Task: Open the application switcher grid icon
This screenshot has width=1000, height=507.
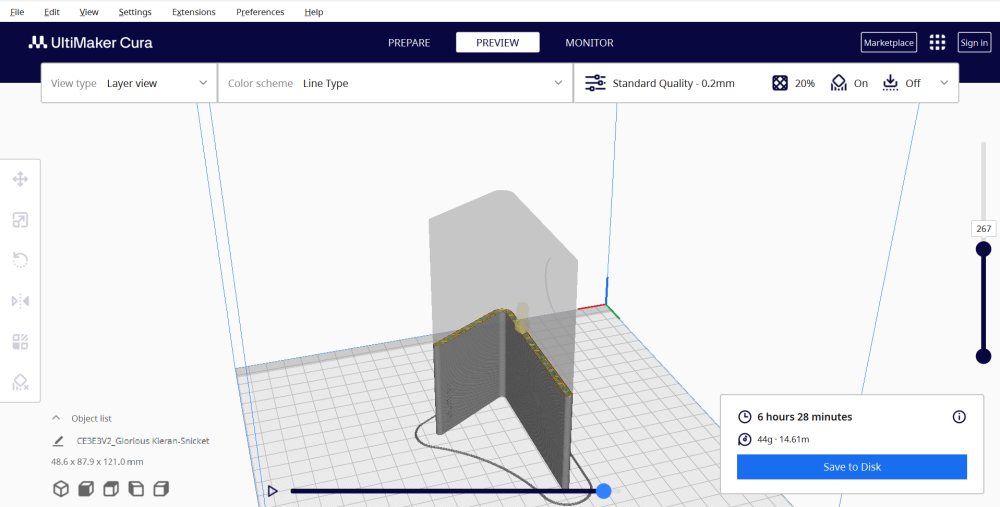Action: click(x=937, y=43)
